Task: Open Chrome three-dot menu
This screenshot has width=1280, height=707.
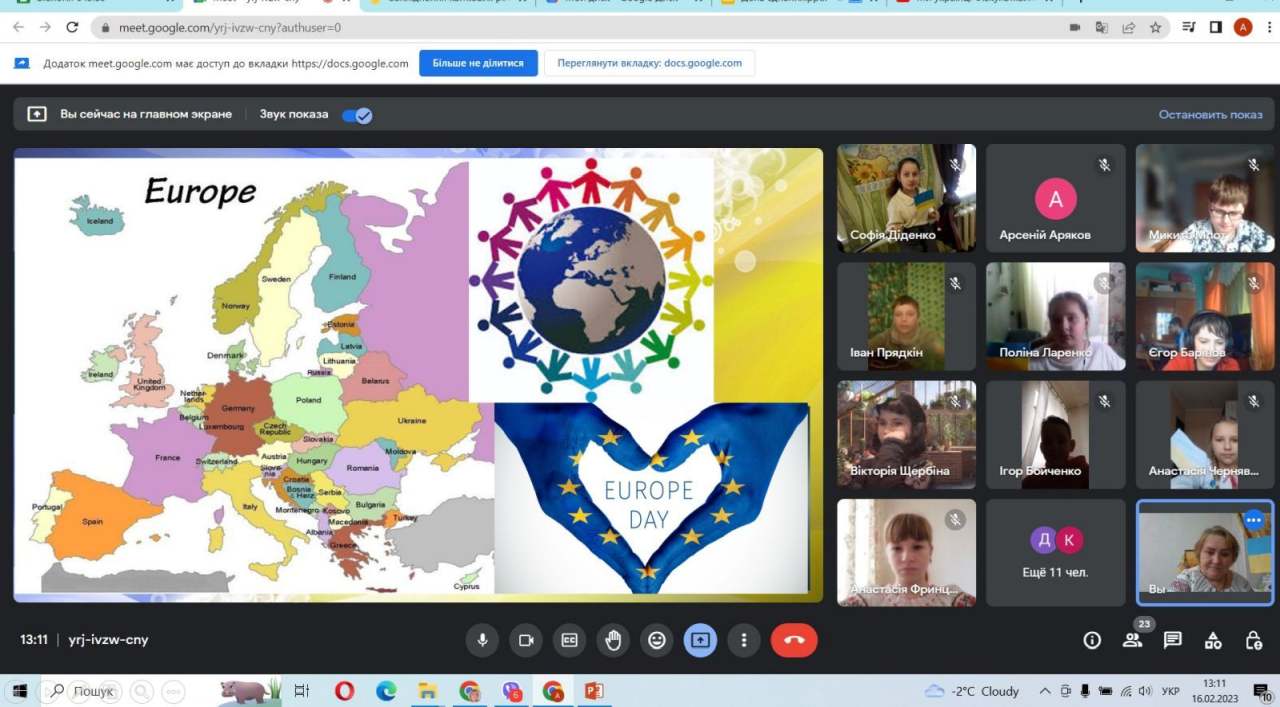Action: tap(1267, 28)
